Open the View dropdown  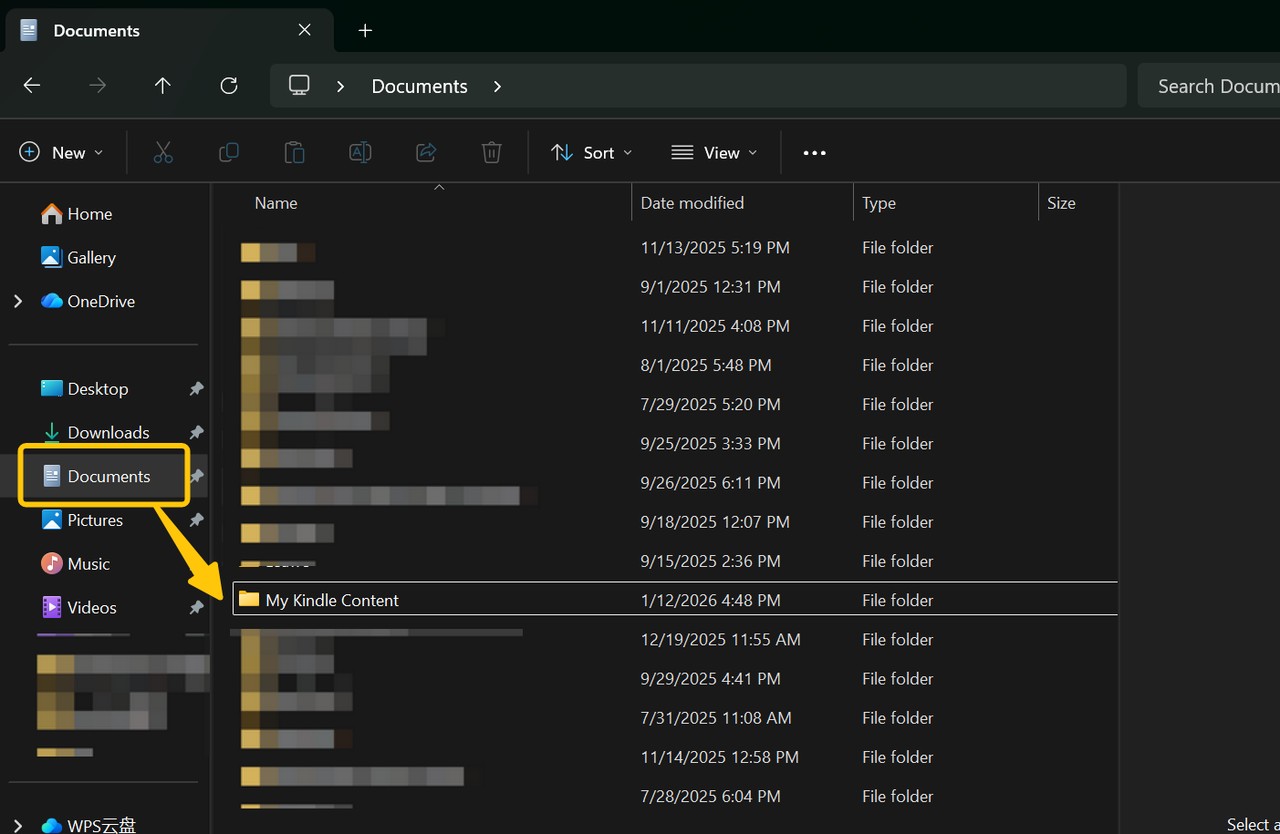coord(714,152)
